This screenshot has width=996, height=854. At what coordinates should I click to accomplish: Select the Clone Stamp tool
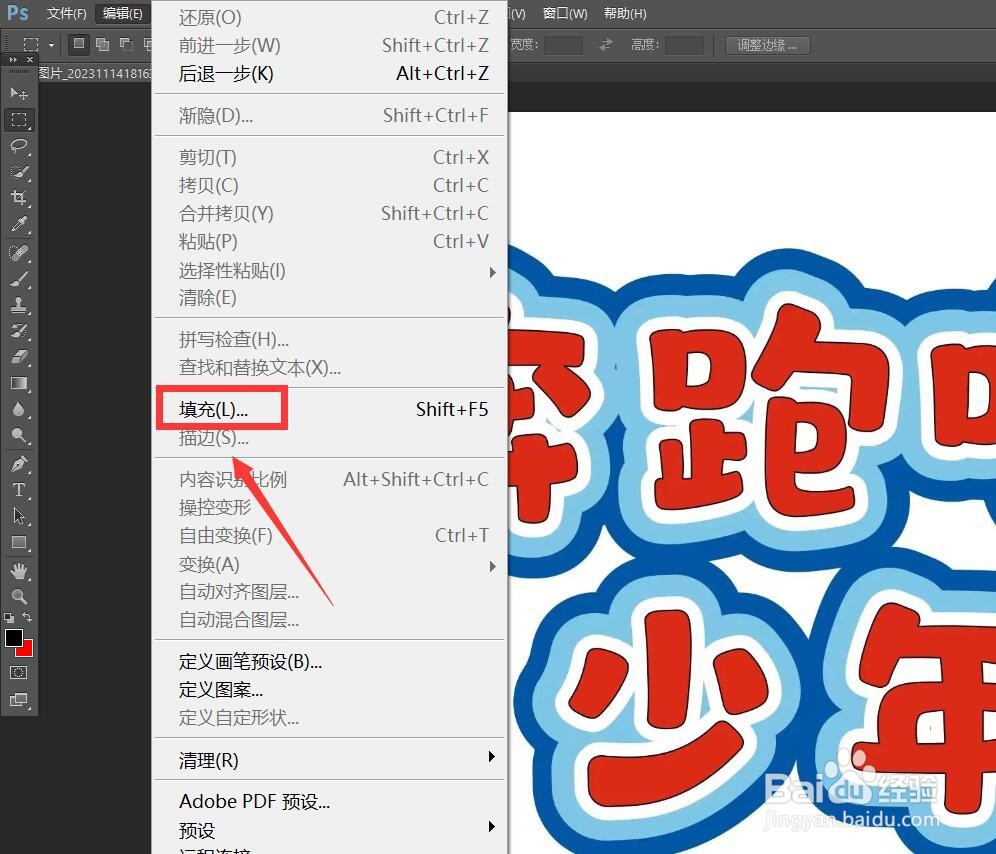19,305
